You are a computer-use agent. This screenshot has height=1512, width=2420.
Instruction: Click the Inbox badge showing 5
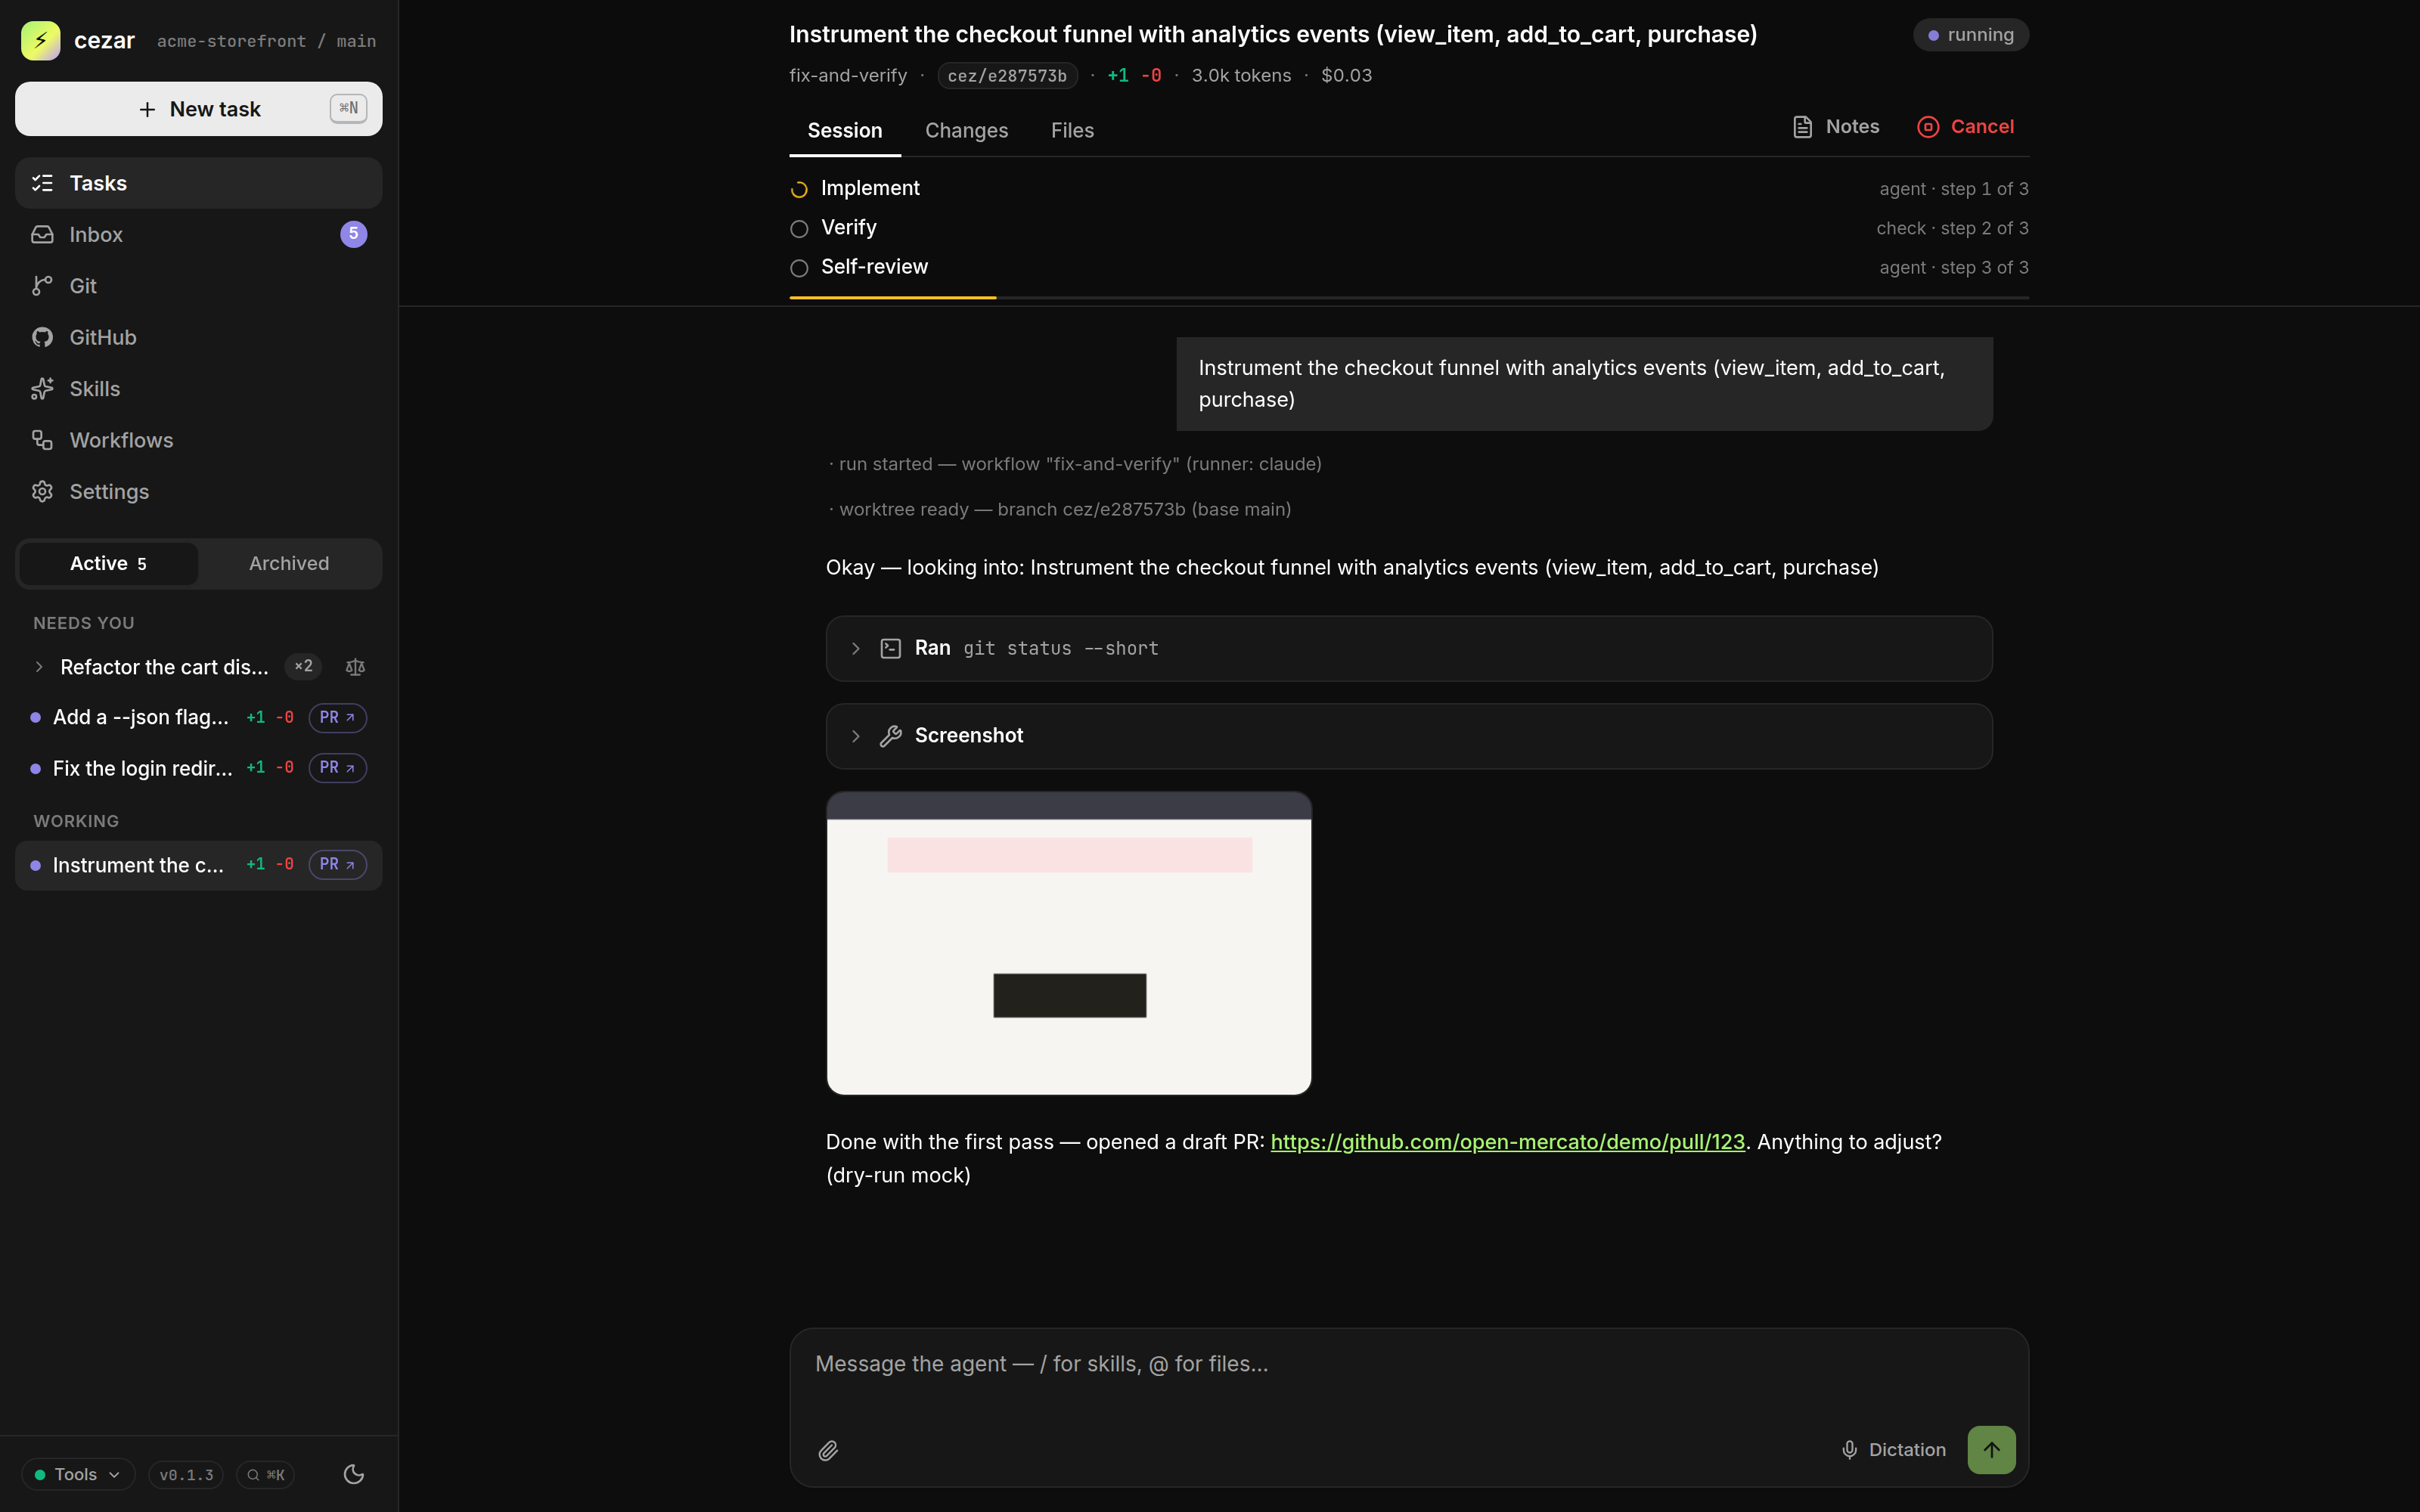click(x=353, y=234)
